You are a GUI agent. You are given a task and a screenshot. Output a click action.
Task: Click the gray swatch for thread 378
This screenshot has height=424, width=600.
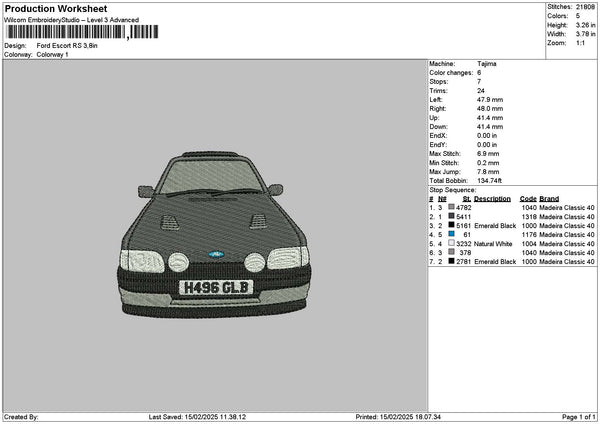[452, 252]
